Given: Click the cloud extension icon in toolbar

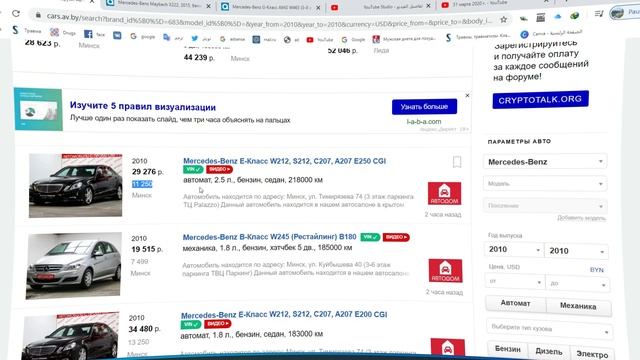Looking at the screenshot, I should tap(558, 16).
